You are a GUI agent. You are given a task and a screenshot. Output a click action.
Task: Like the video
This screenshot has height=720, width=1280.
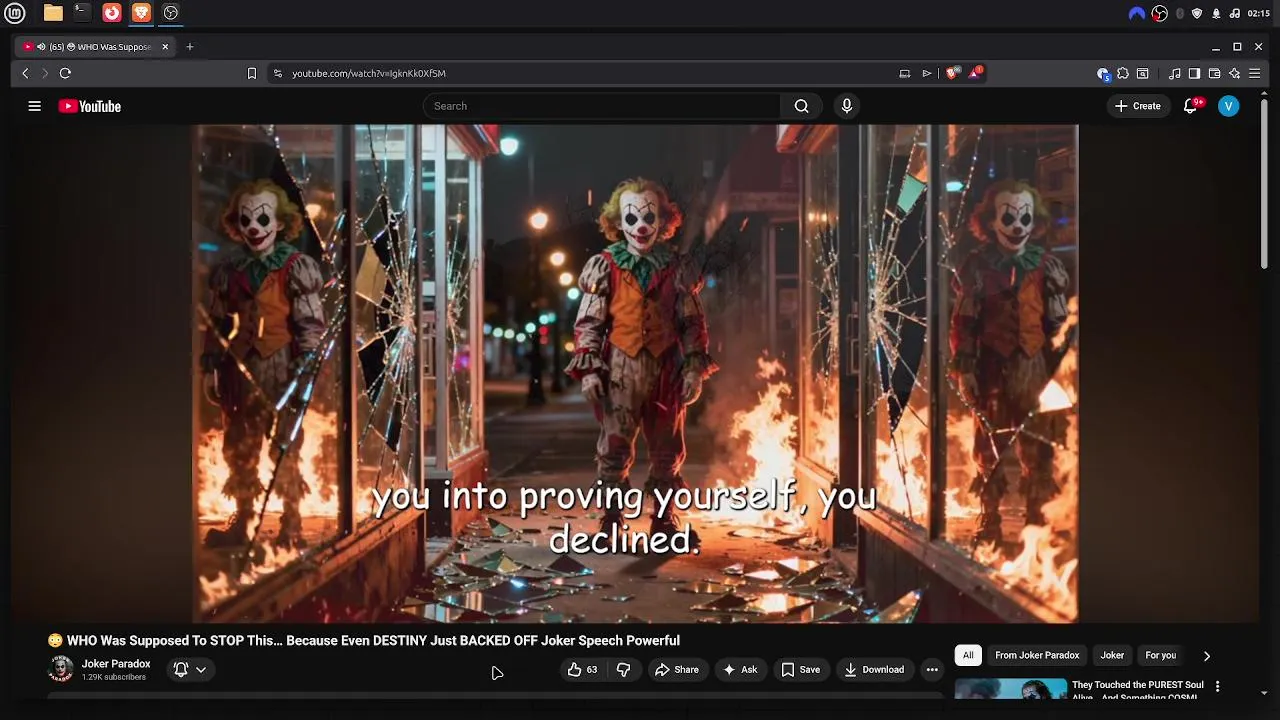click(x=582, y=670)
